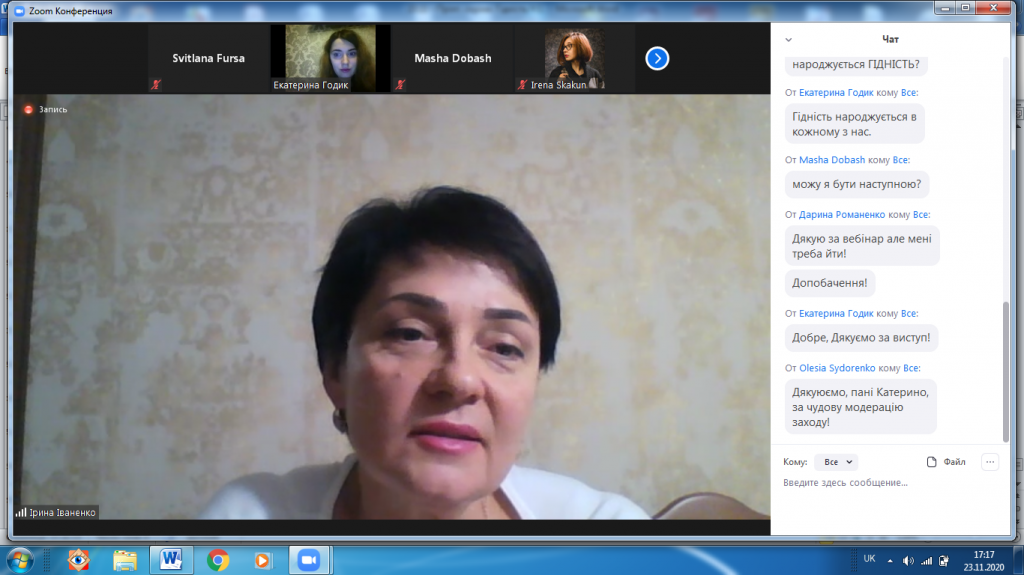Open chat options three-dot menu
Screen dimensions: 1024x575
point(990,462)
